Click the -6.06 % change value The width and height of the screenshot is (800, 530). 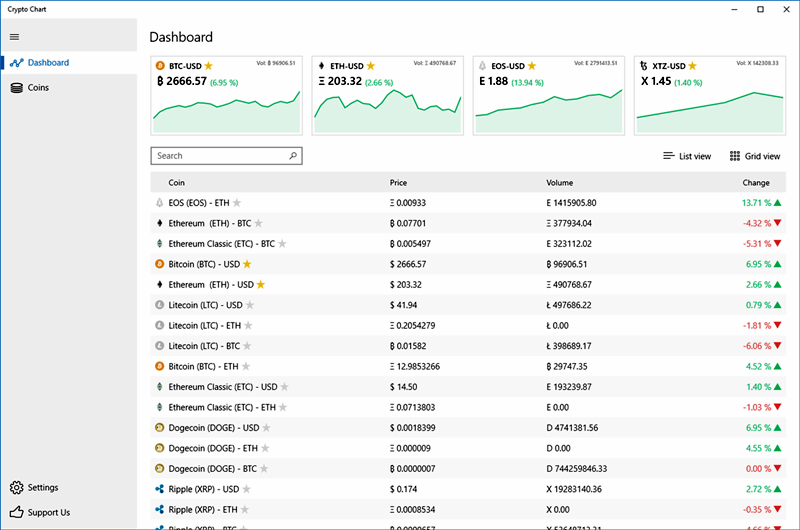757,346
